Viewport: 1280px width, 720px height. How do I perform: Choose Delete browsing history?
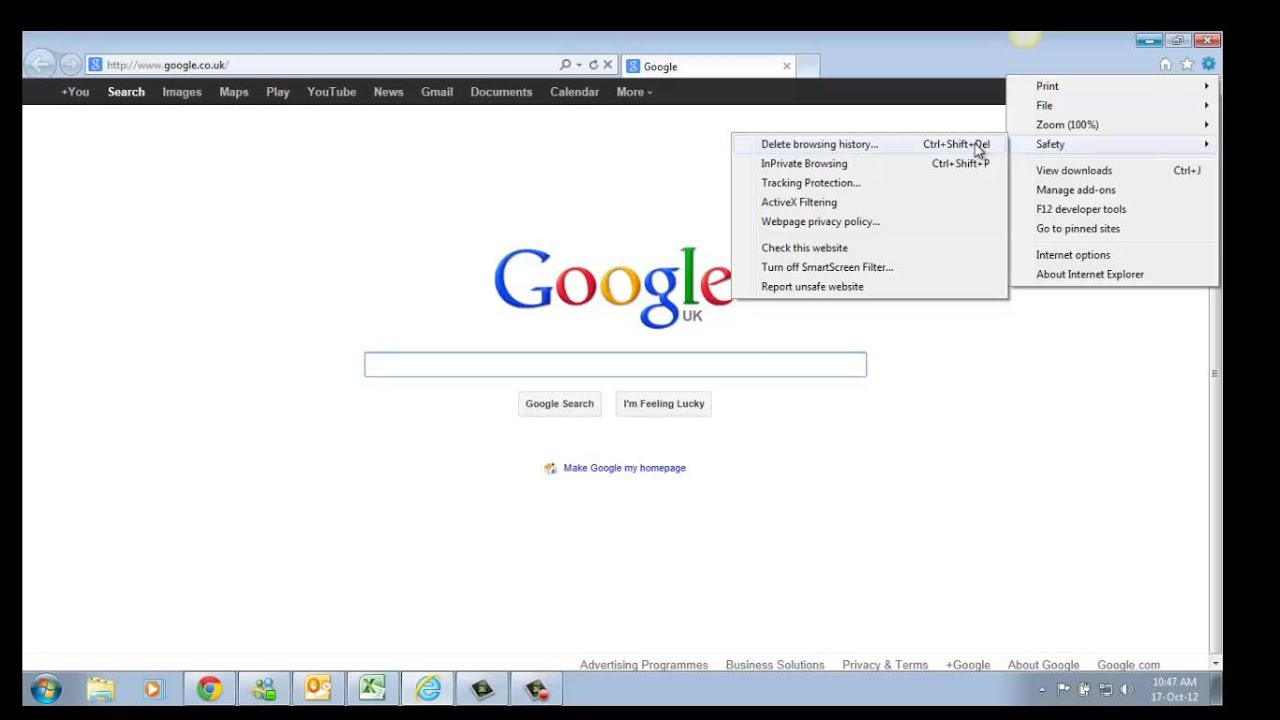pyautogui.click(x=869, y=144)
